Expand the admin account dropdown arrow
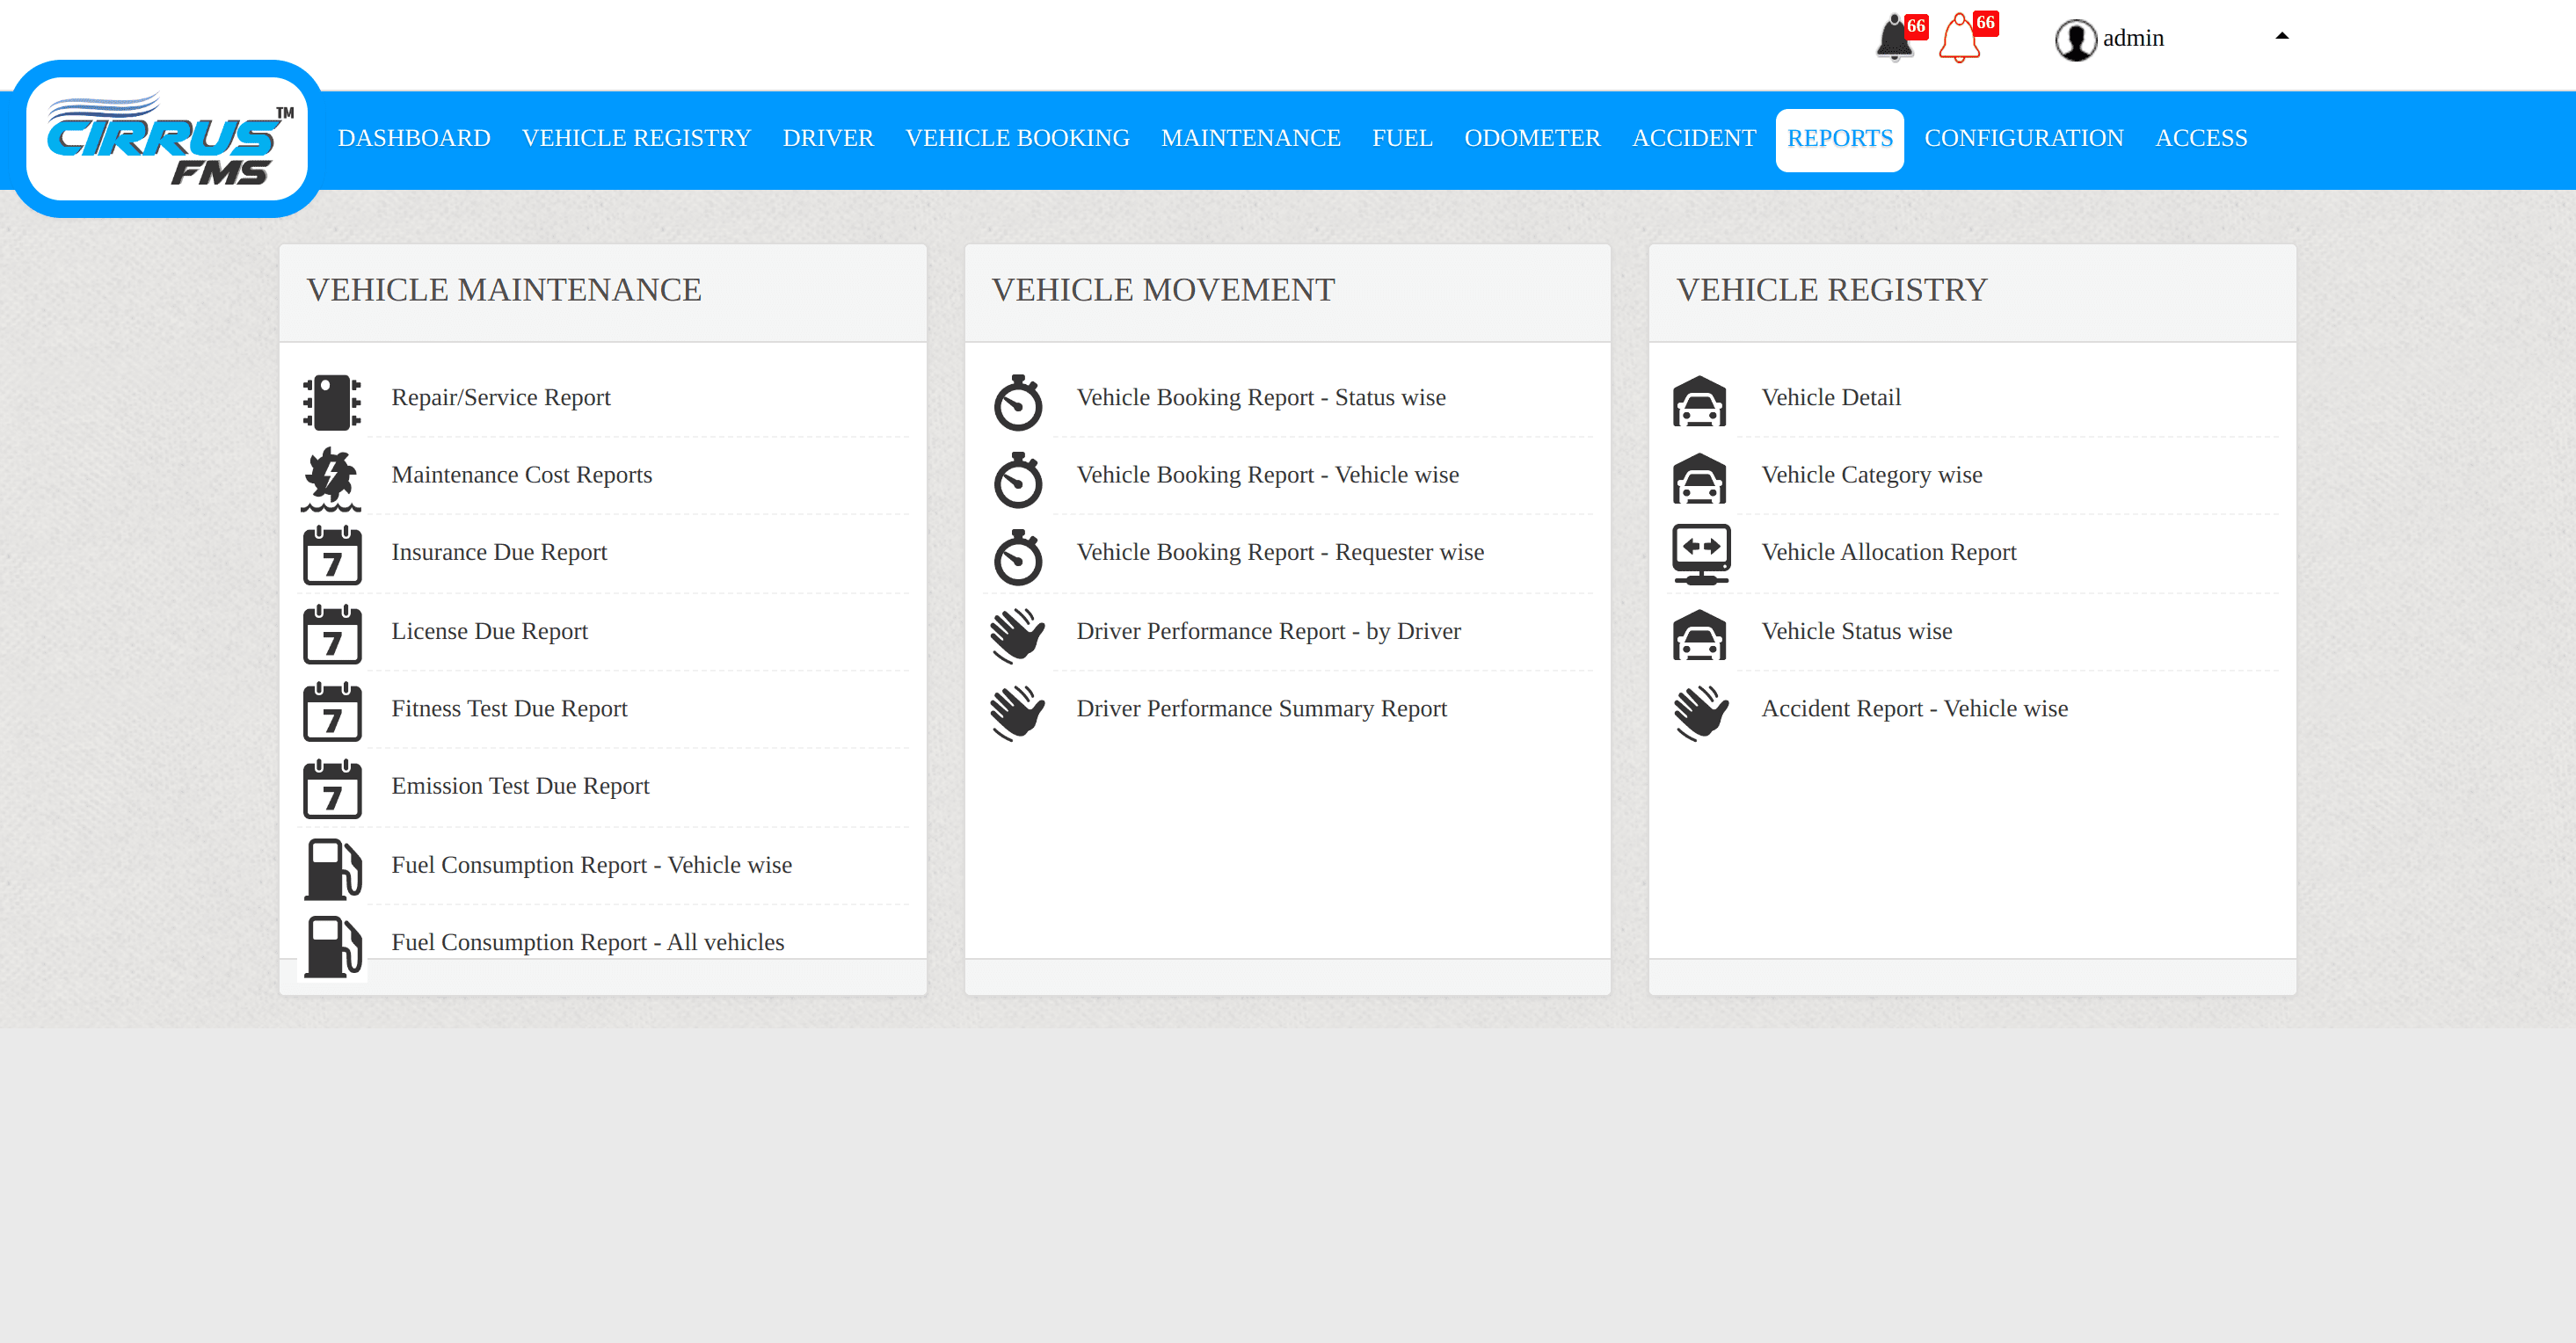 (x=2282, y=36)
